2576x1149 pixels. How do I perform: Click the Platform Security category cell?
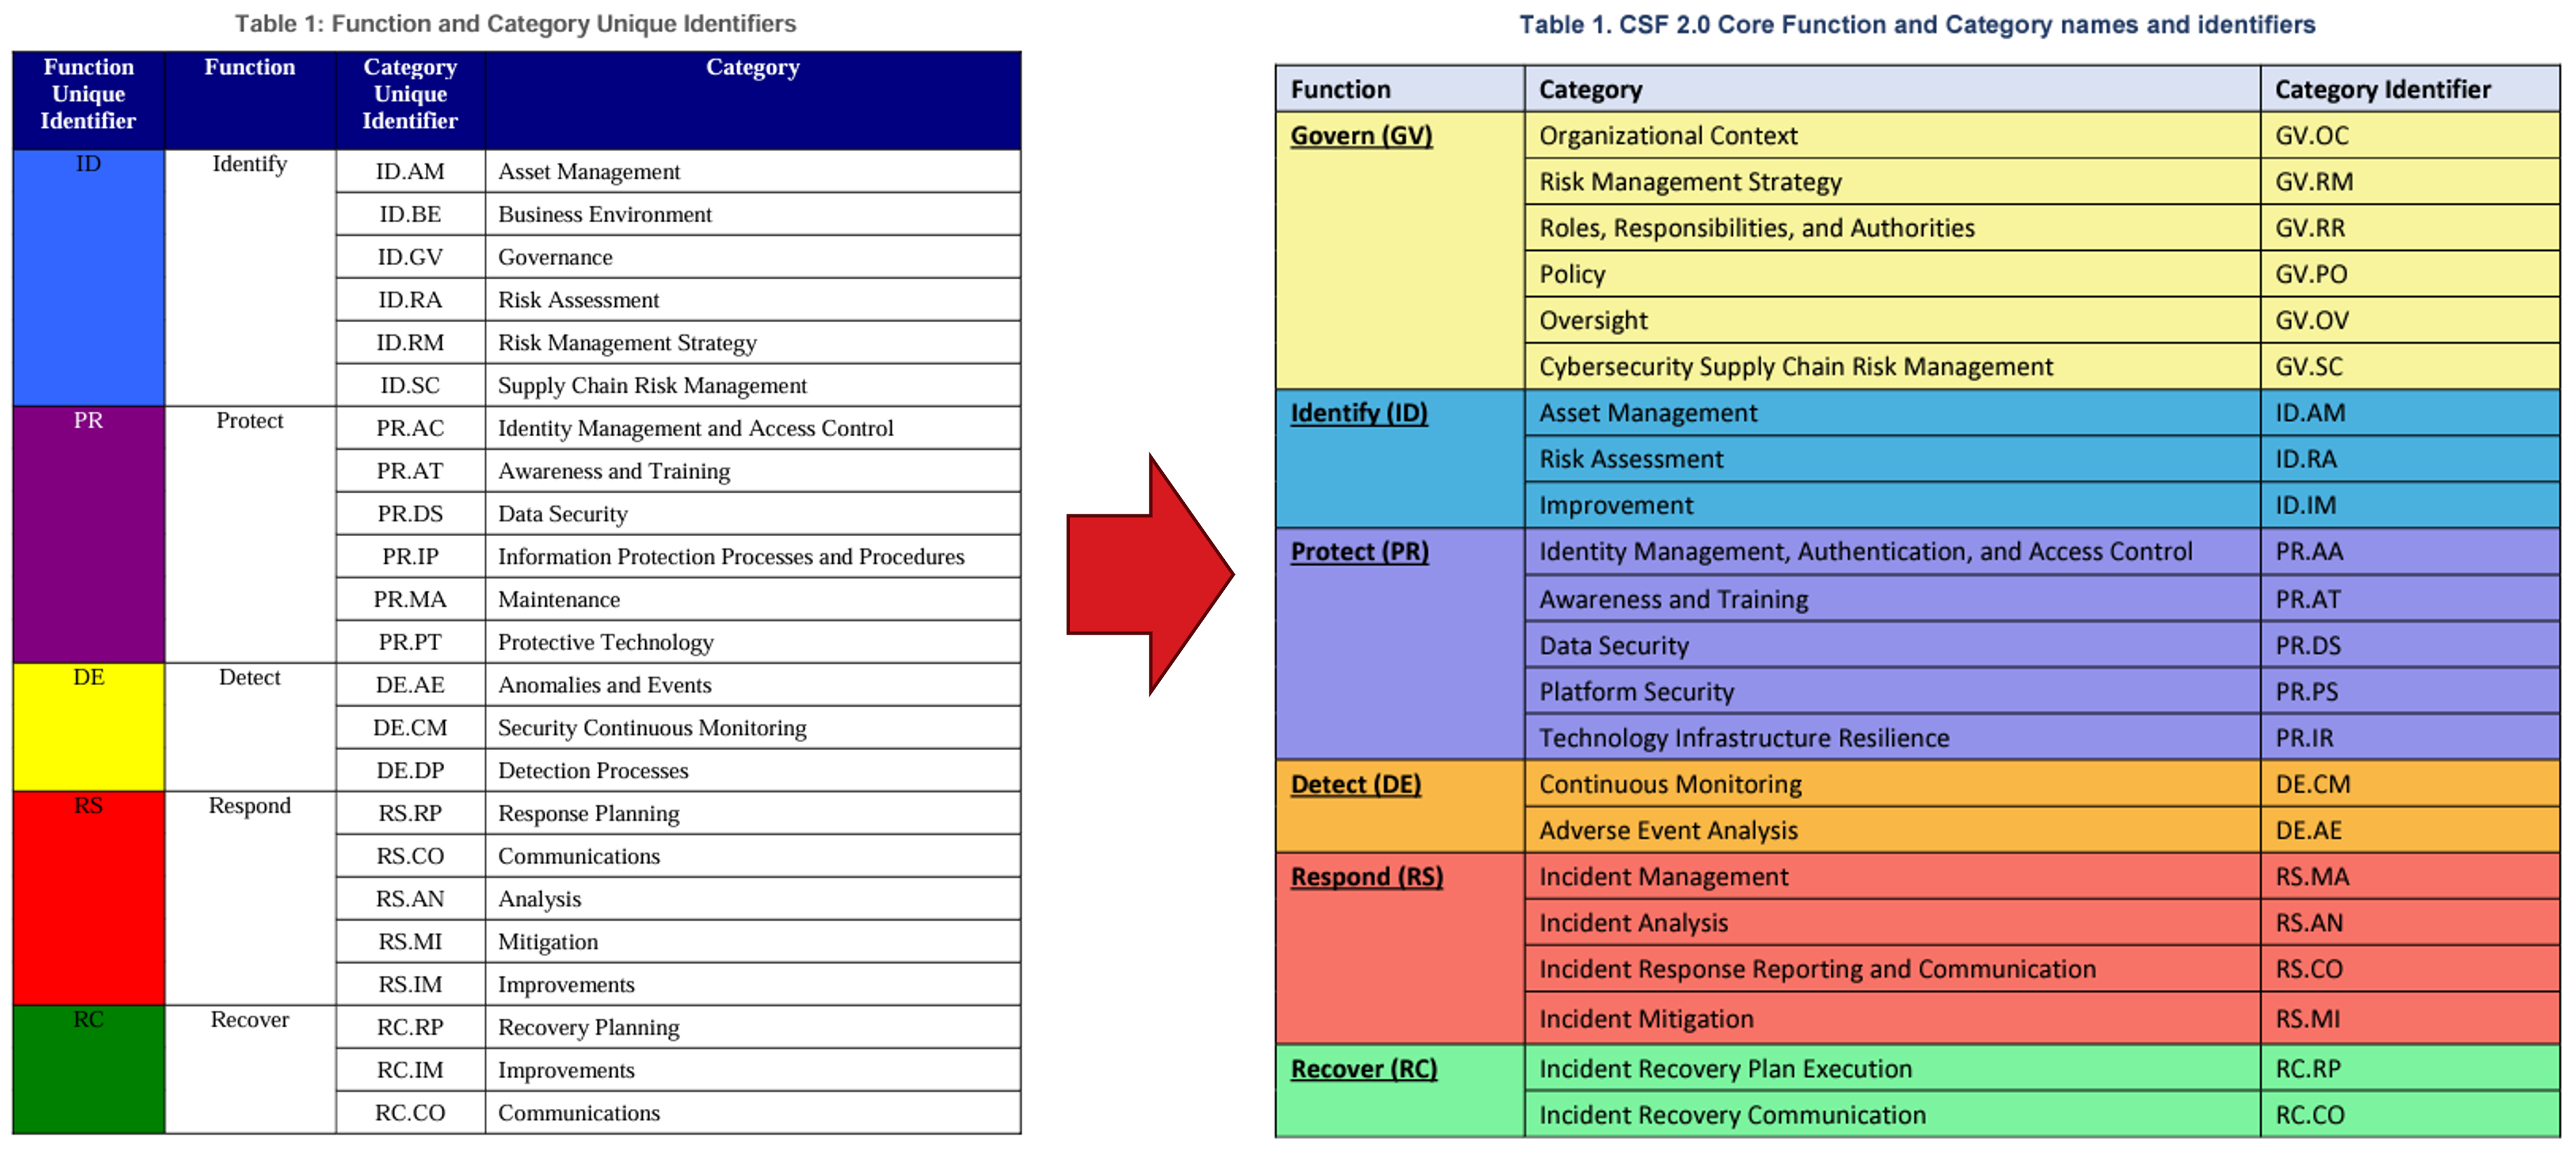(1636, 692)
